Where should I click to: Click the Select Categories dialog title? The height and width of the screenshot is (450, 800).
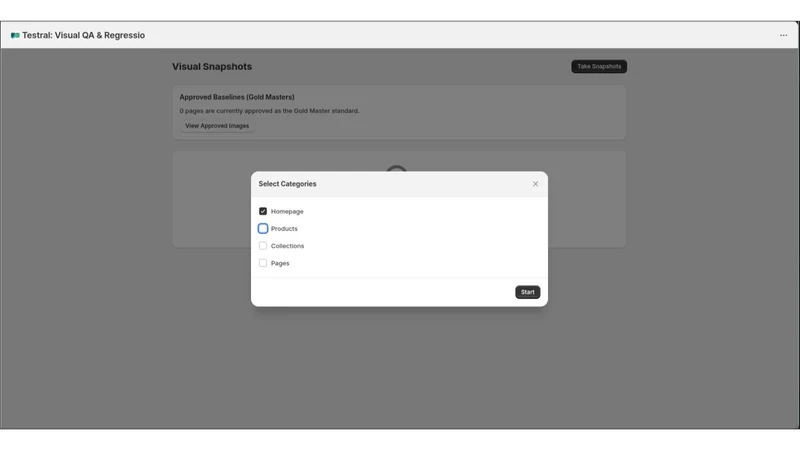pyautogui.click(x=287, y=184)
